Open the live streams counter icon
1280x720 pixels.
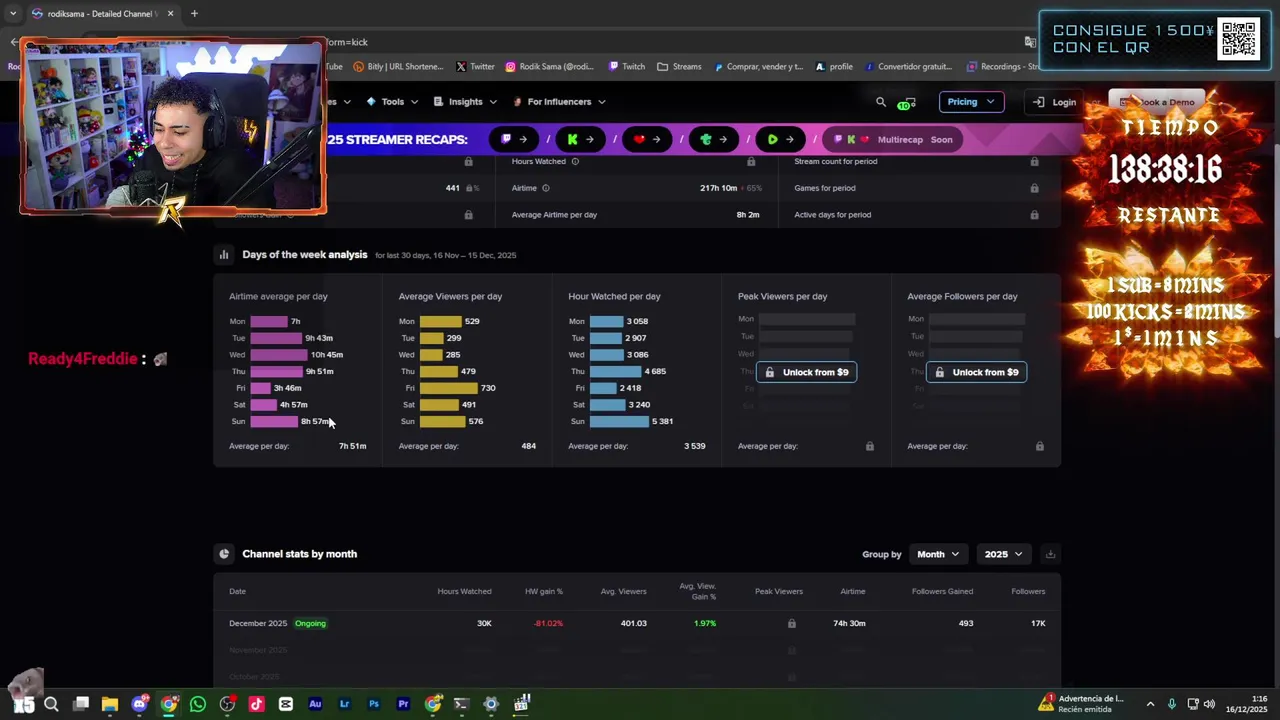click(905, 103)
